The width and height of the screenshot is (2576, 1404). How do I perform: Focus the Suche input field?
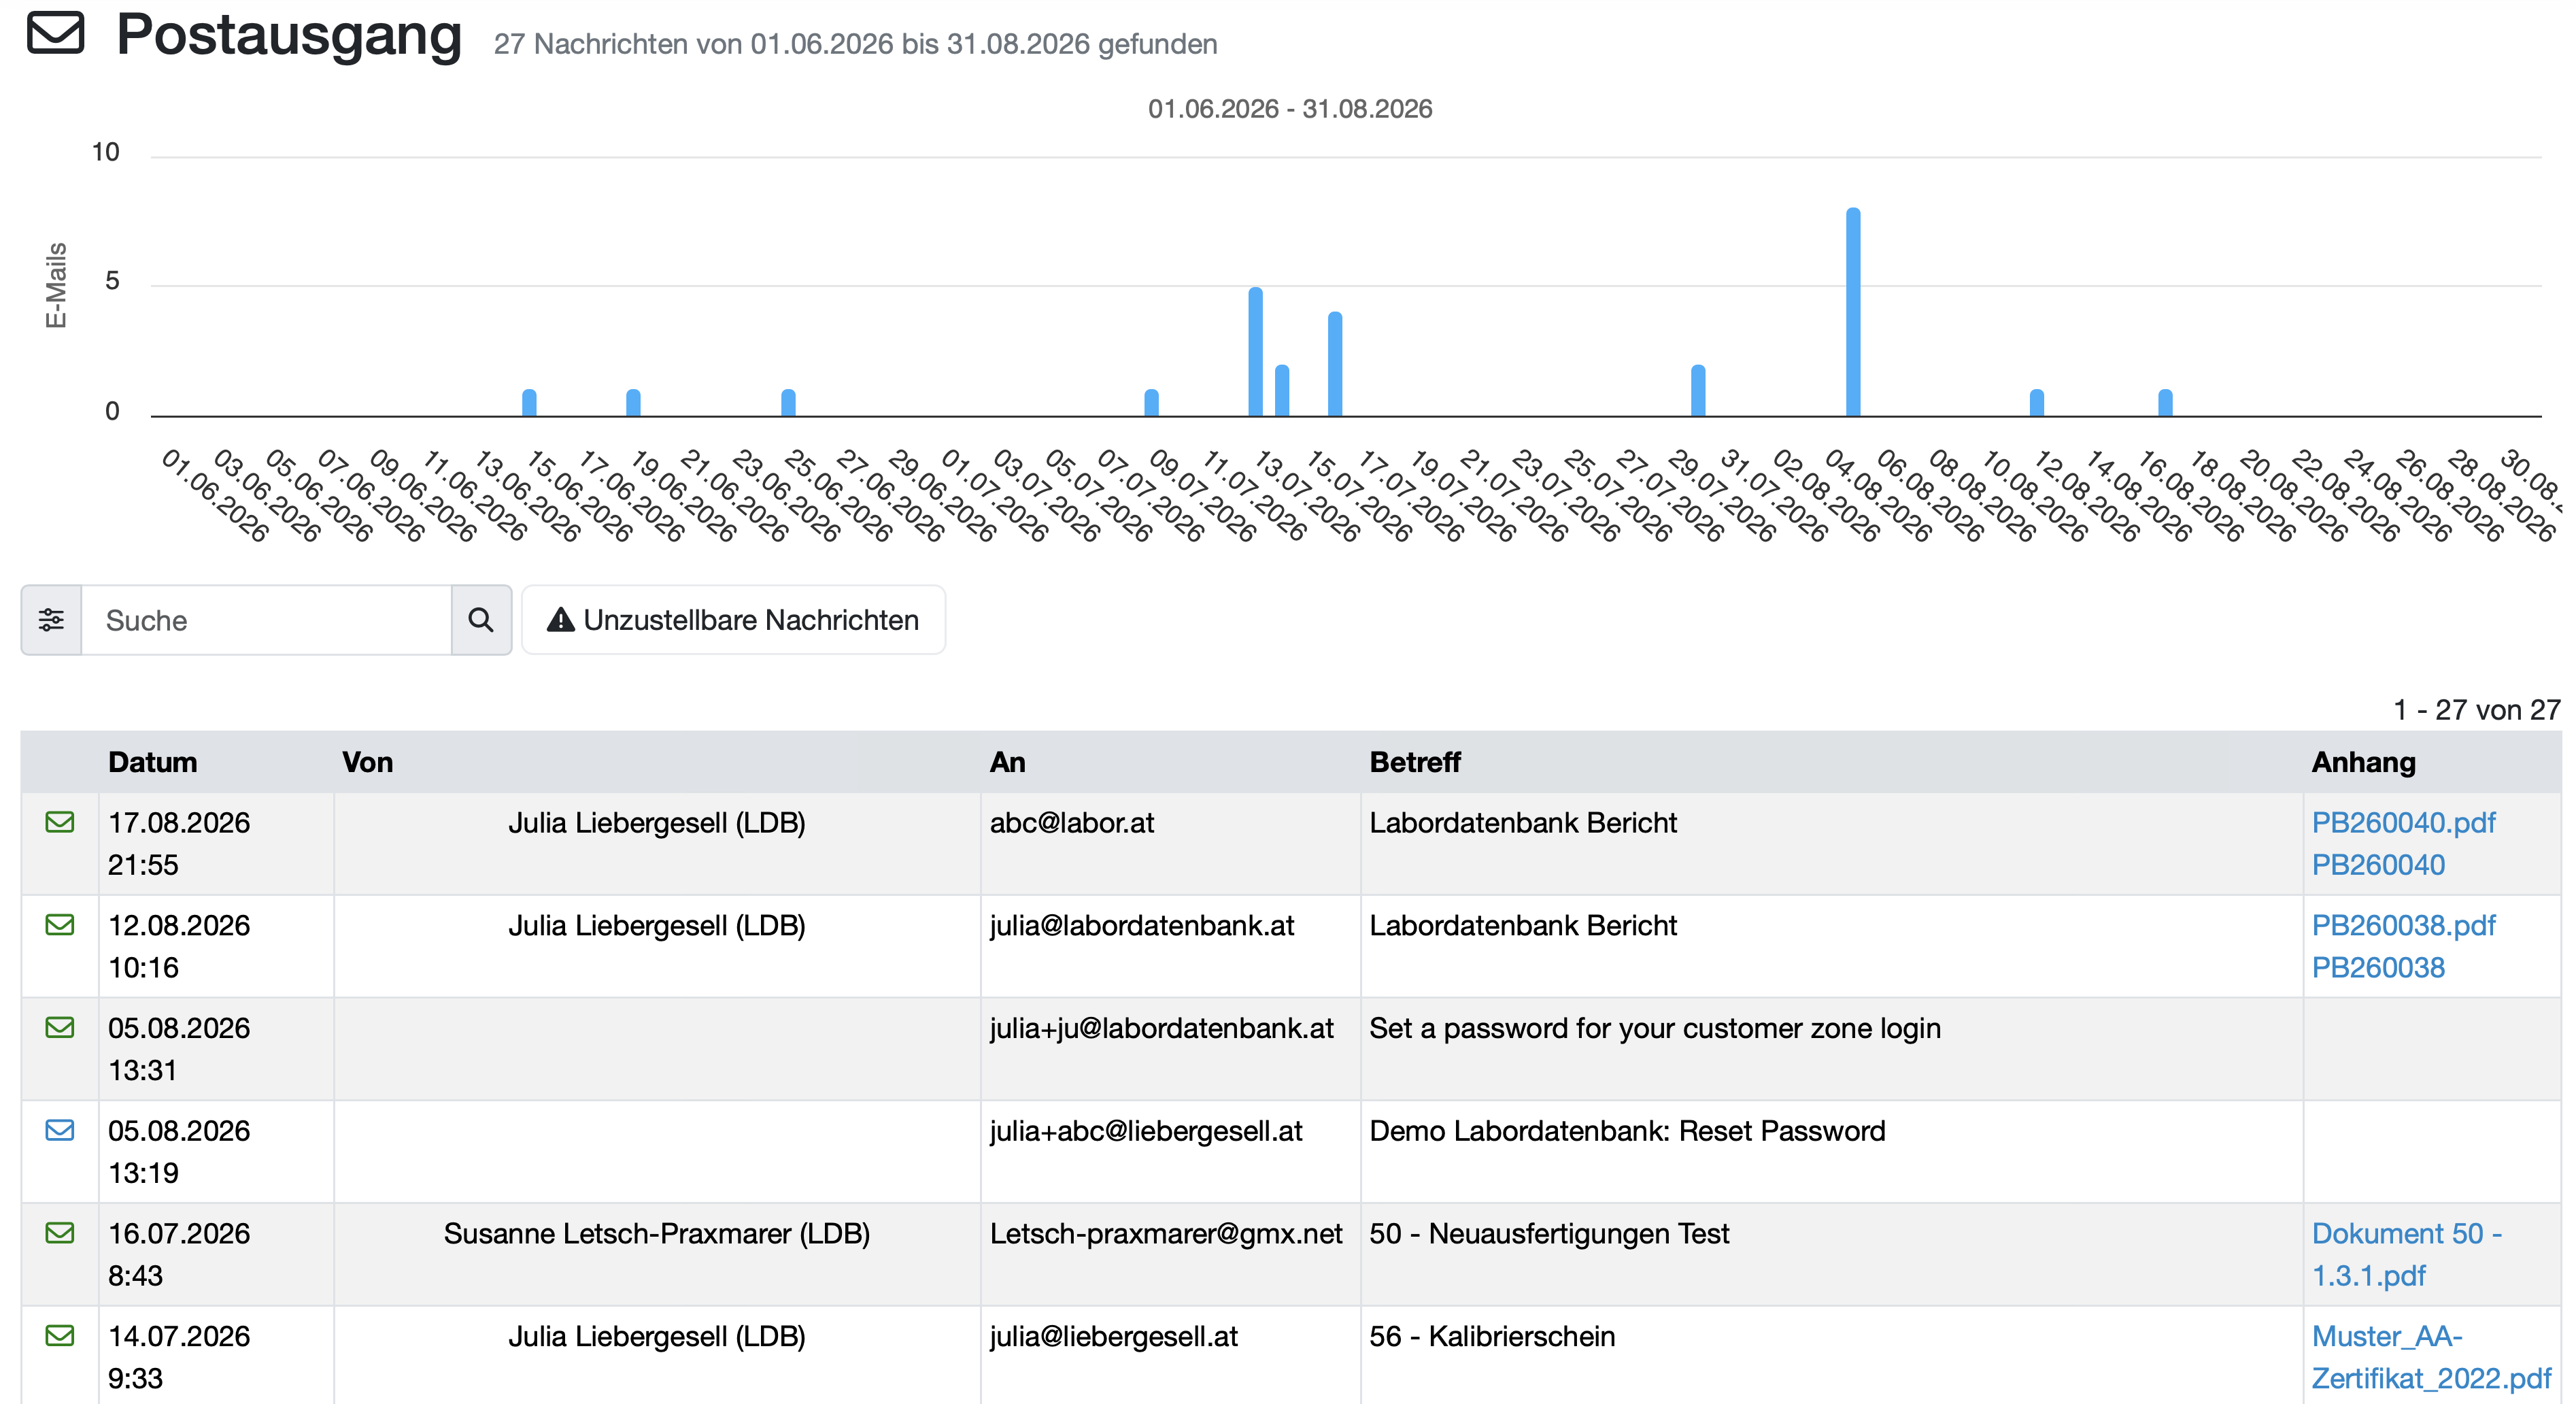tap(266, 620)
